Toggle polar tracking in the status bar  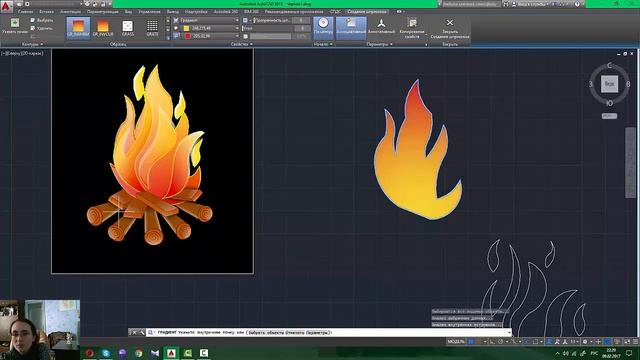(x=500, y=342)
